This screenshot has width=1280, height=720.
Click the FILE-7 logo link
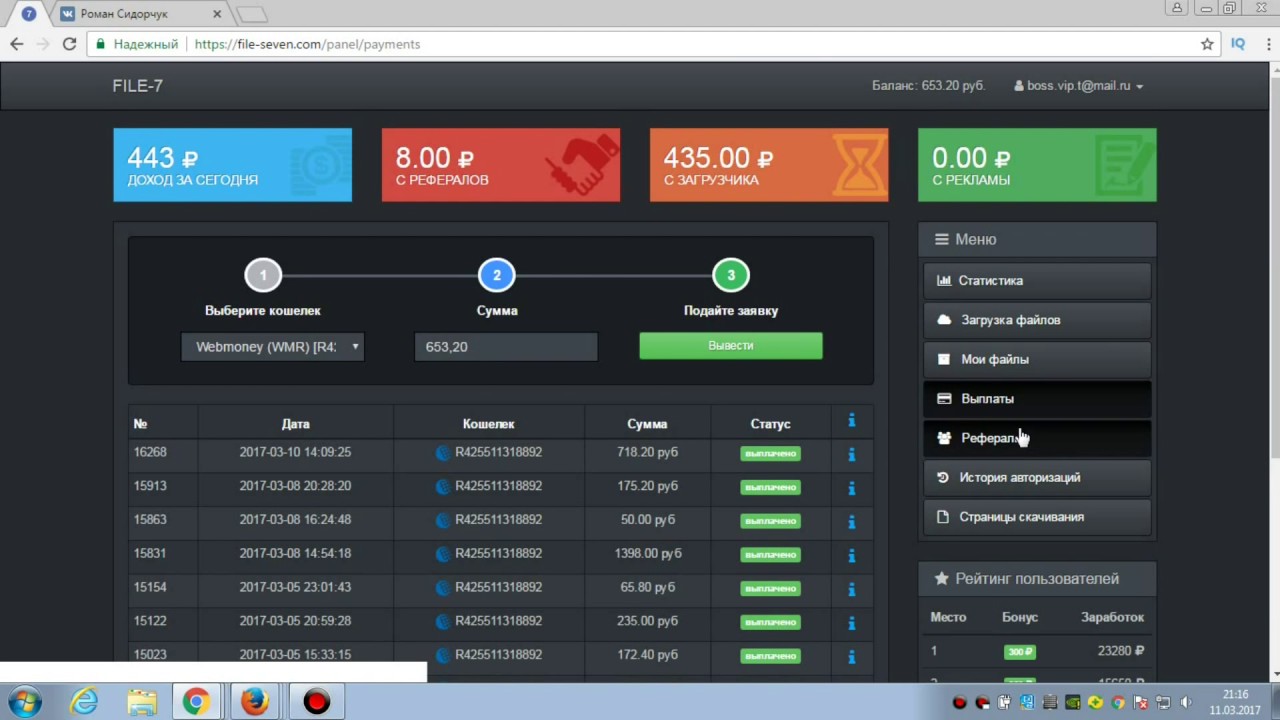138,86
